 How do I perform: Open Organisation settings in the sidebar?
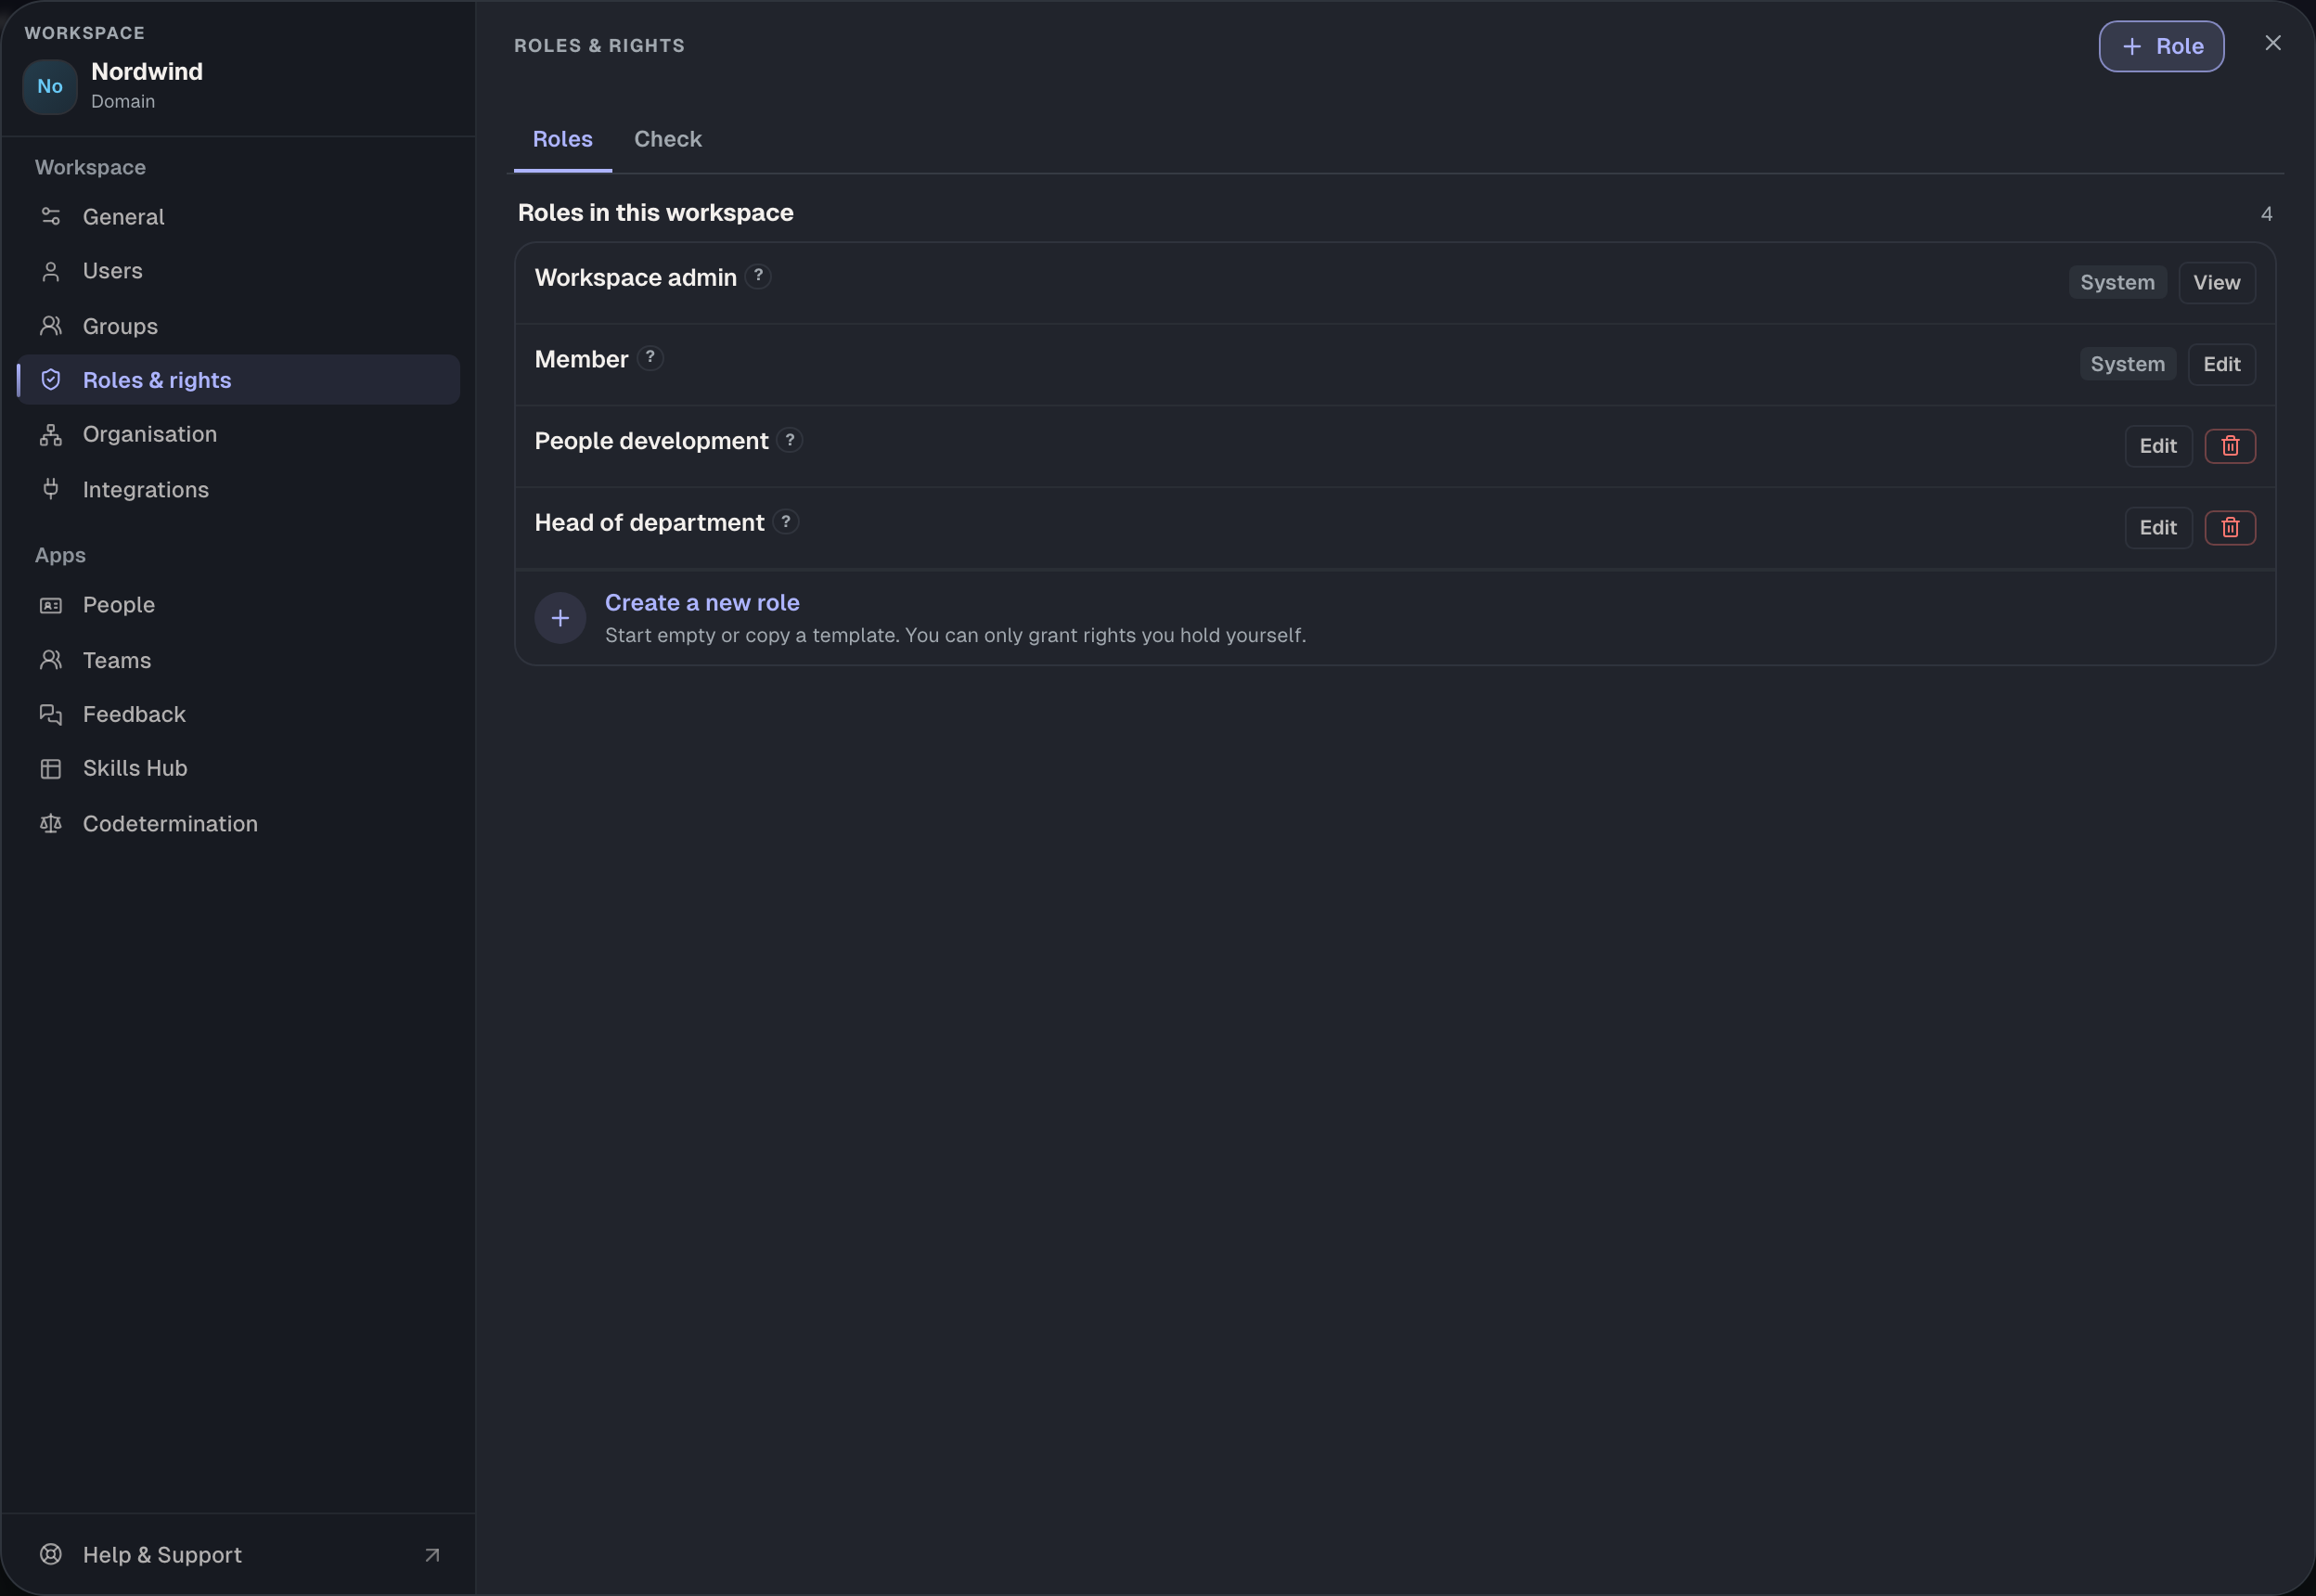[x=238, y=434]
